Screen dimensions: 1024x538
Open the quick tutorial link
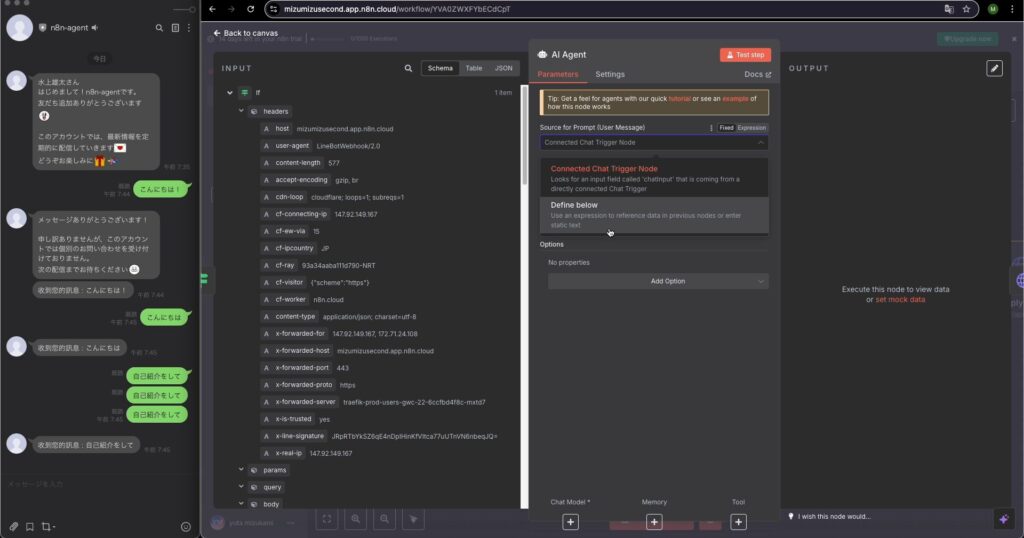679,99
